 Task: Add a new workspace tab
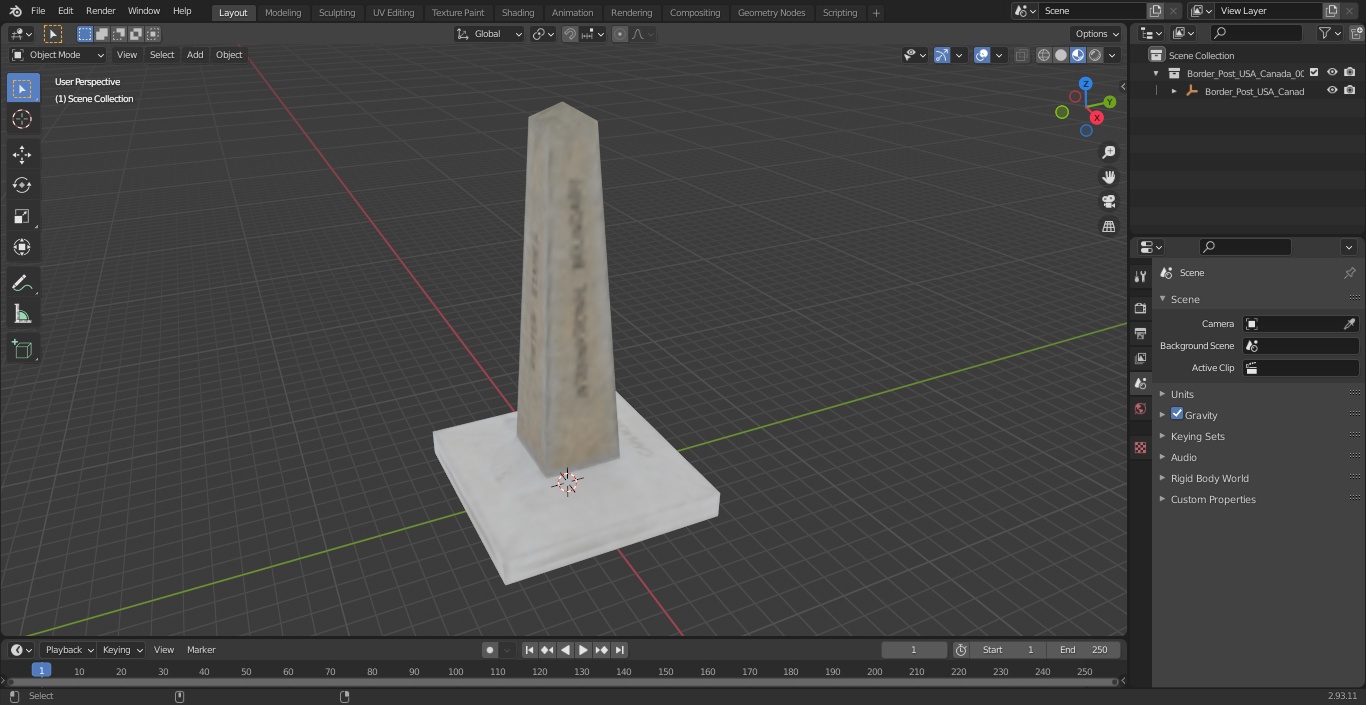pyautogui.click(x=876, y=13)
